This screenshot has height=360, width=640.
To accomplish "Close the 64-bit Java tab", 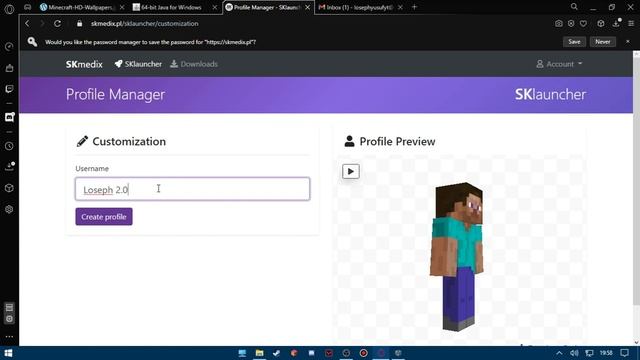I will [x=215, y=7].
